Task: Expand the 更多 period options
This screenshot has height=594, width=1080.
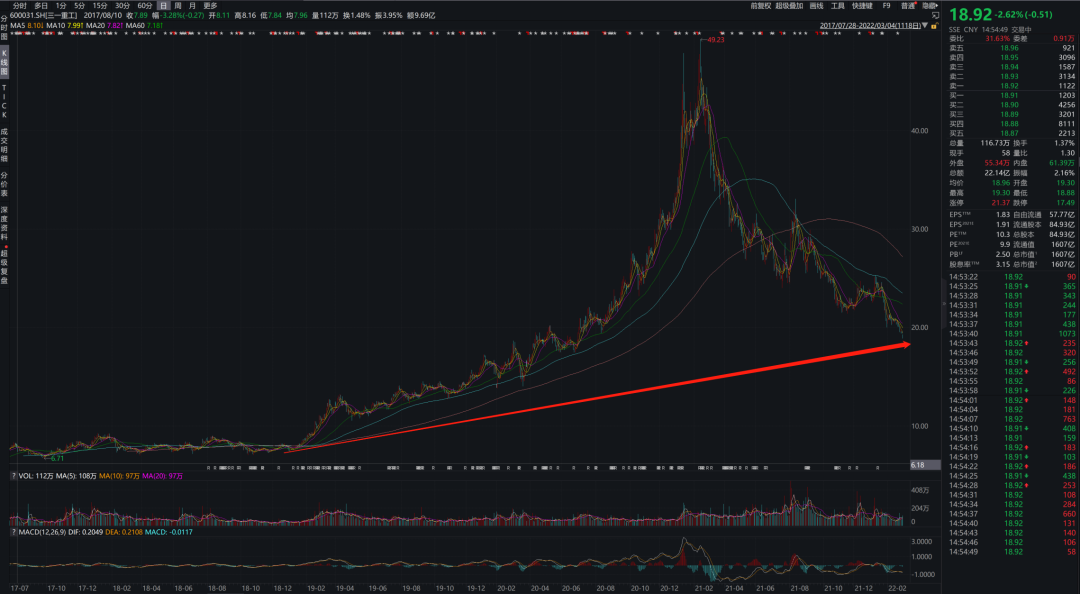Action: coord(210,5)
